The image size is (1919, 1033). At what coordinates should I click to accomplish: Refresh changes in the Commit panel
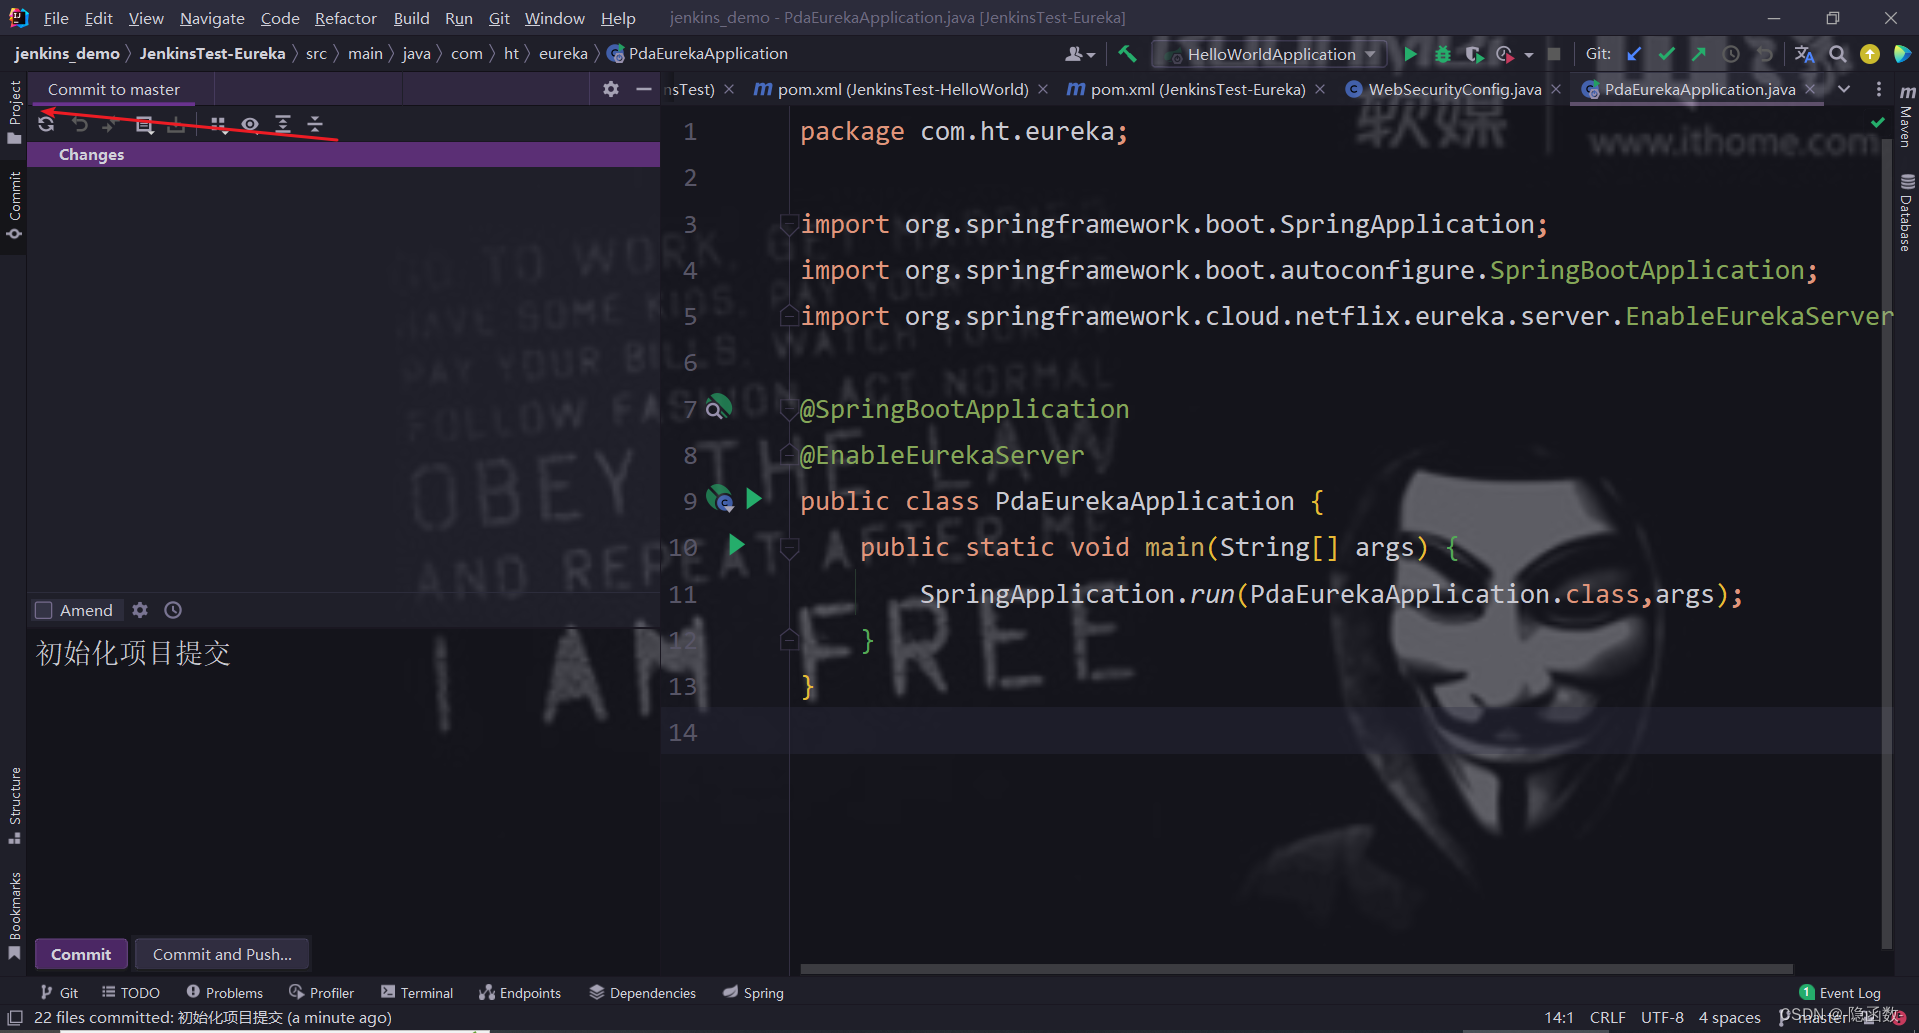point(46,124)
